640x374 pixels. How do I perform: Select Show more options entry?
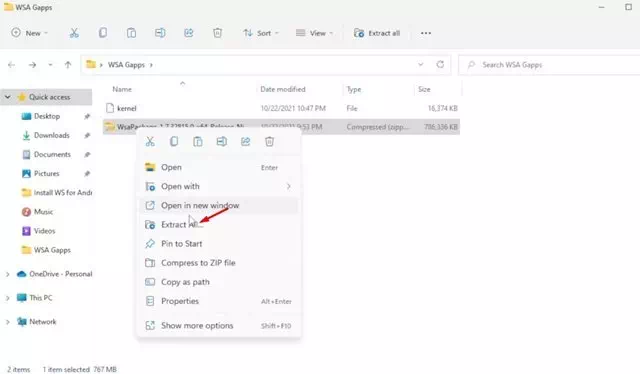pyautogui.click(x=219, y=326)
